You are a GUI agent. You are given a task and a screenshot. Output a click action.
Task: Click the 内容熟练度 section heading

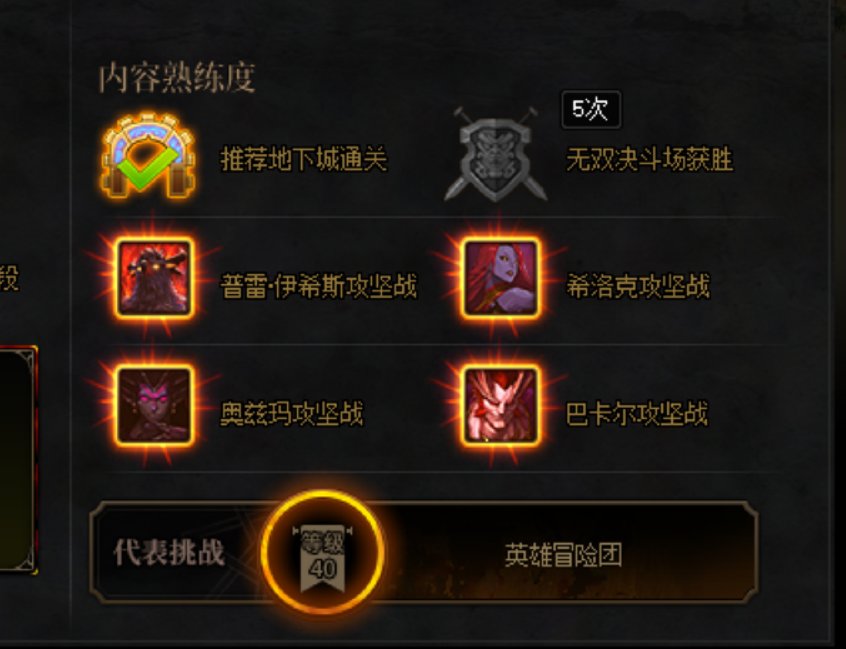[176, 78]
